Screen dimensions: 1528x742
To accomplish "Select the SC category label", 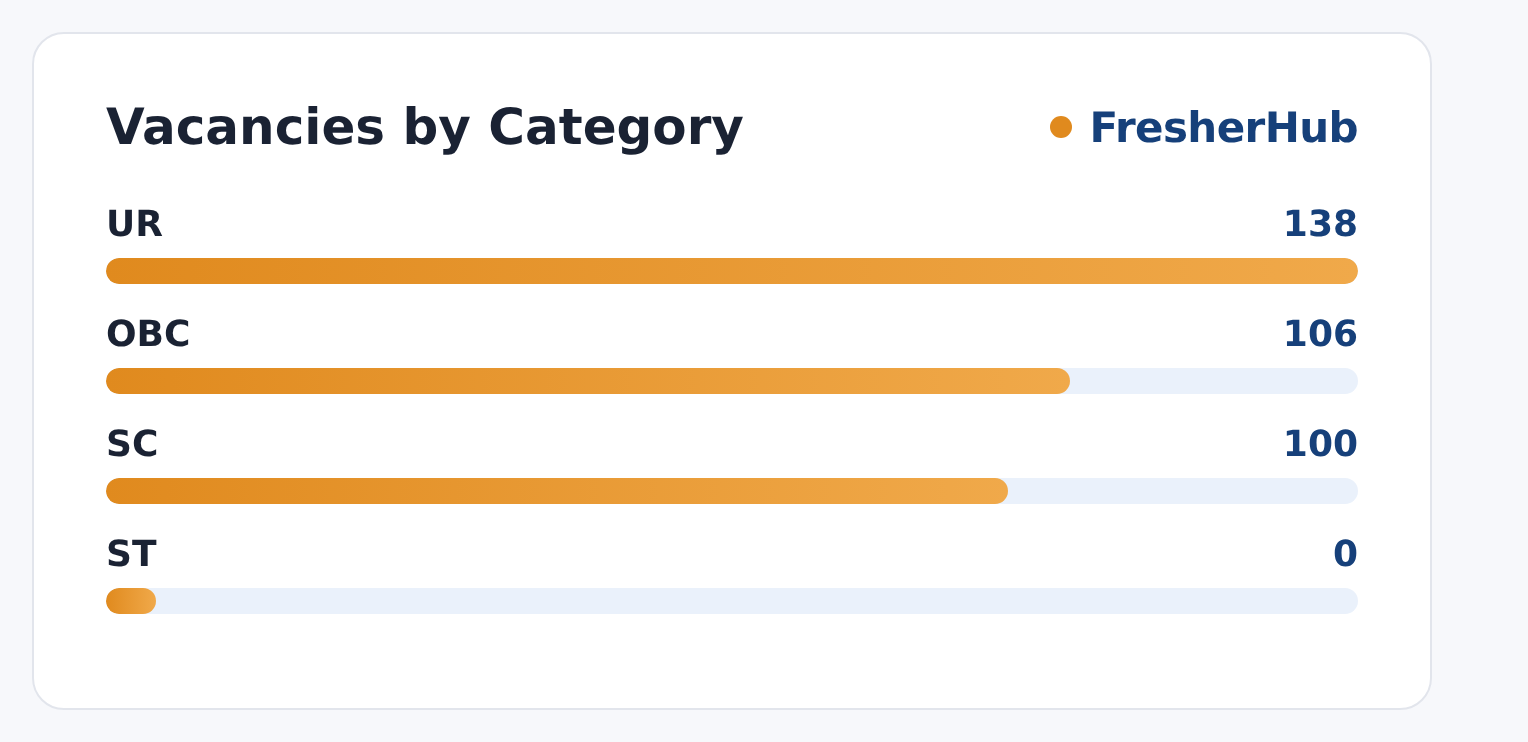I will (132, 445).
